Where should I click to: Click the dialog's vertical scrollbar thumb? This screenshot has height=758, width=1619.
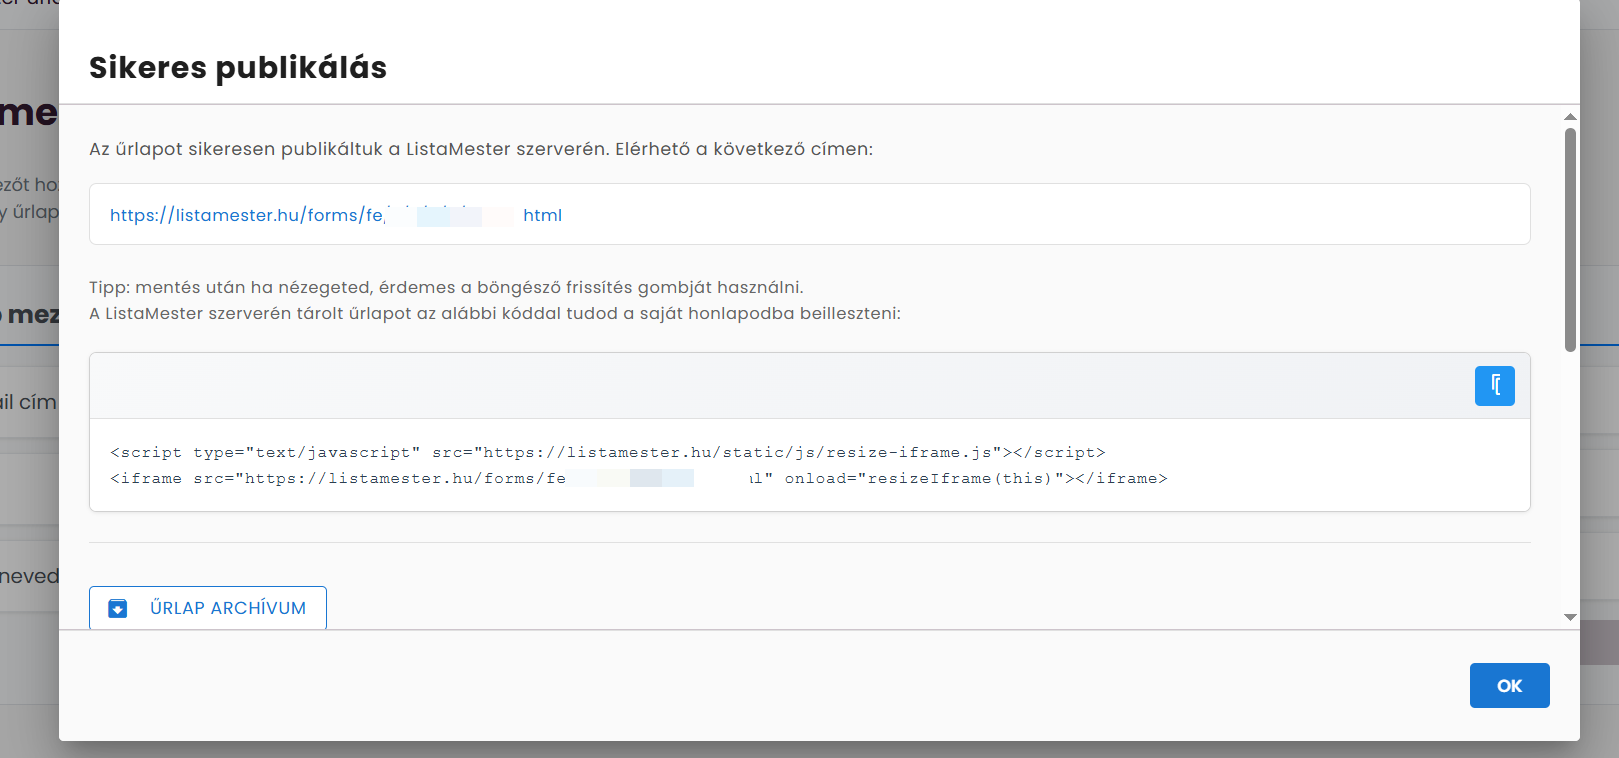1570,240
